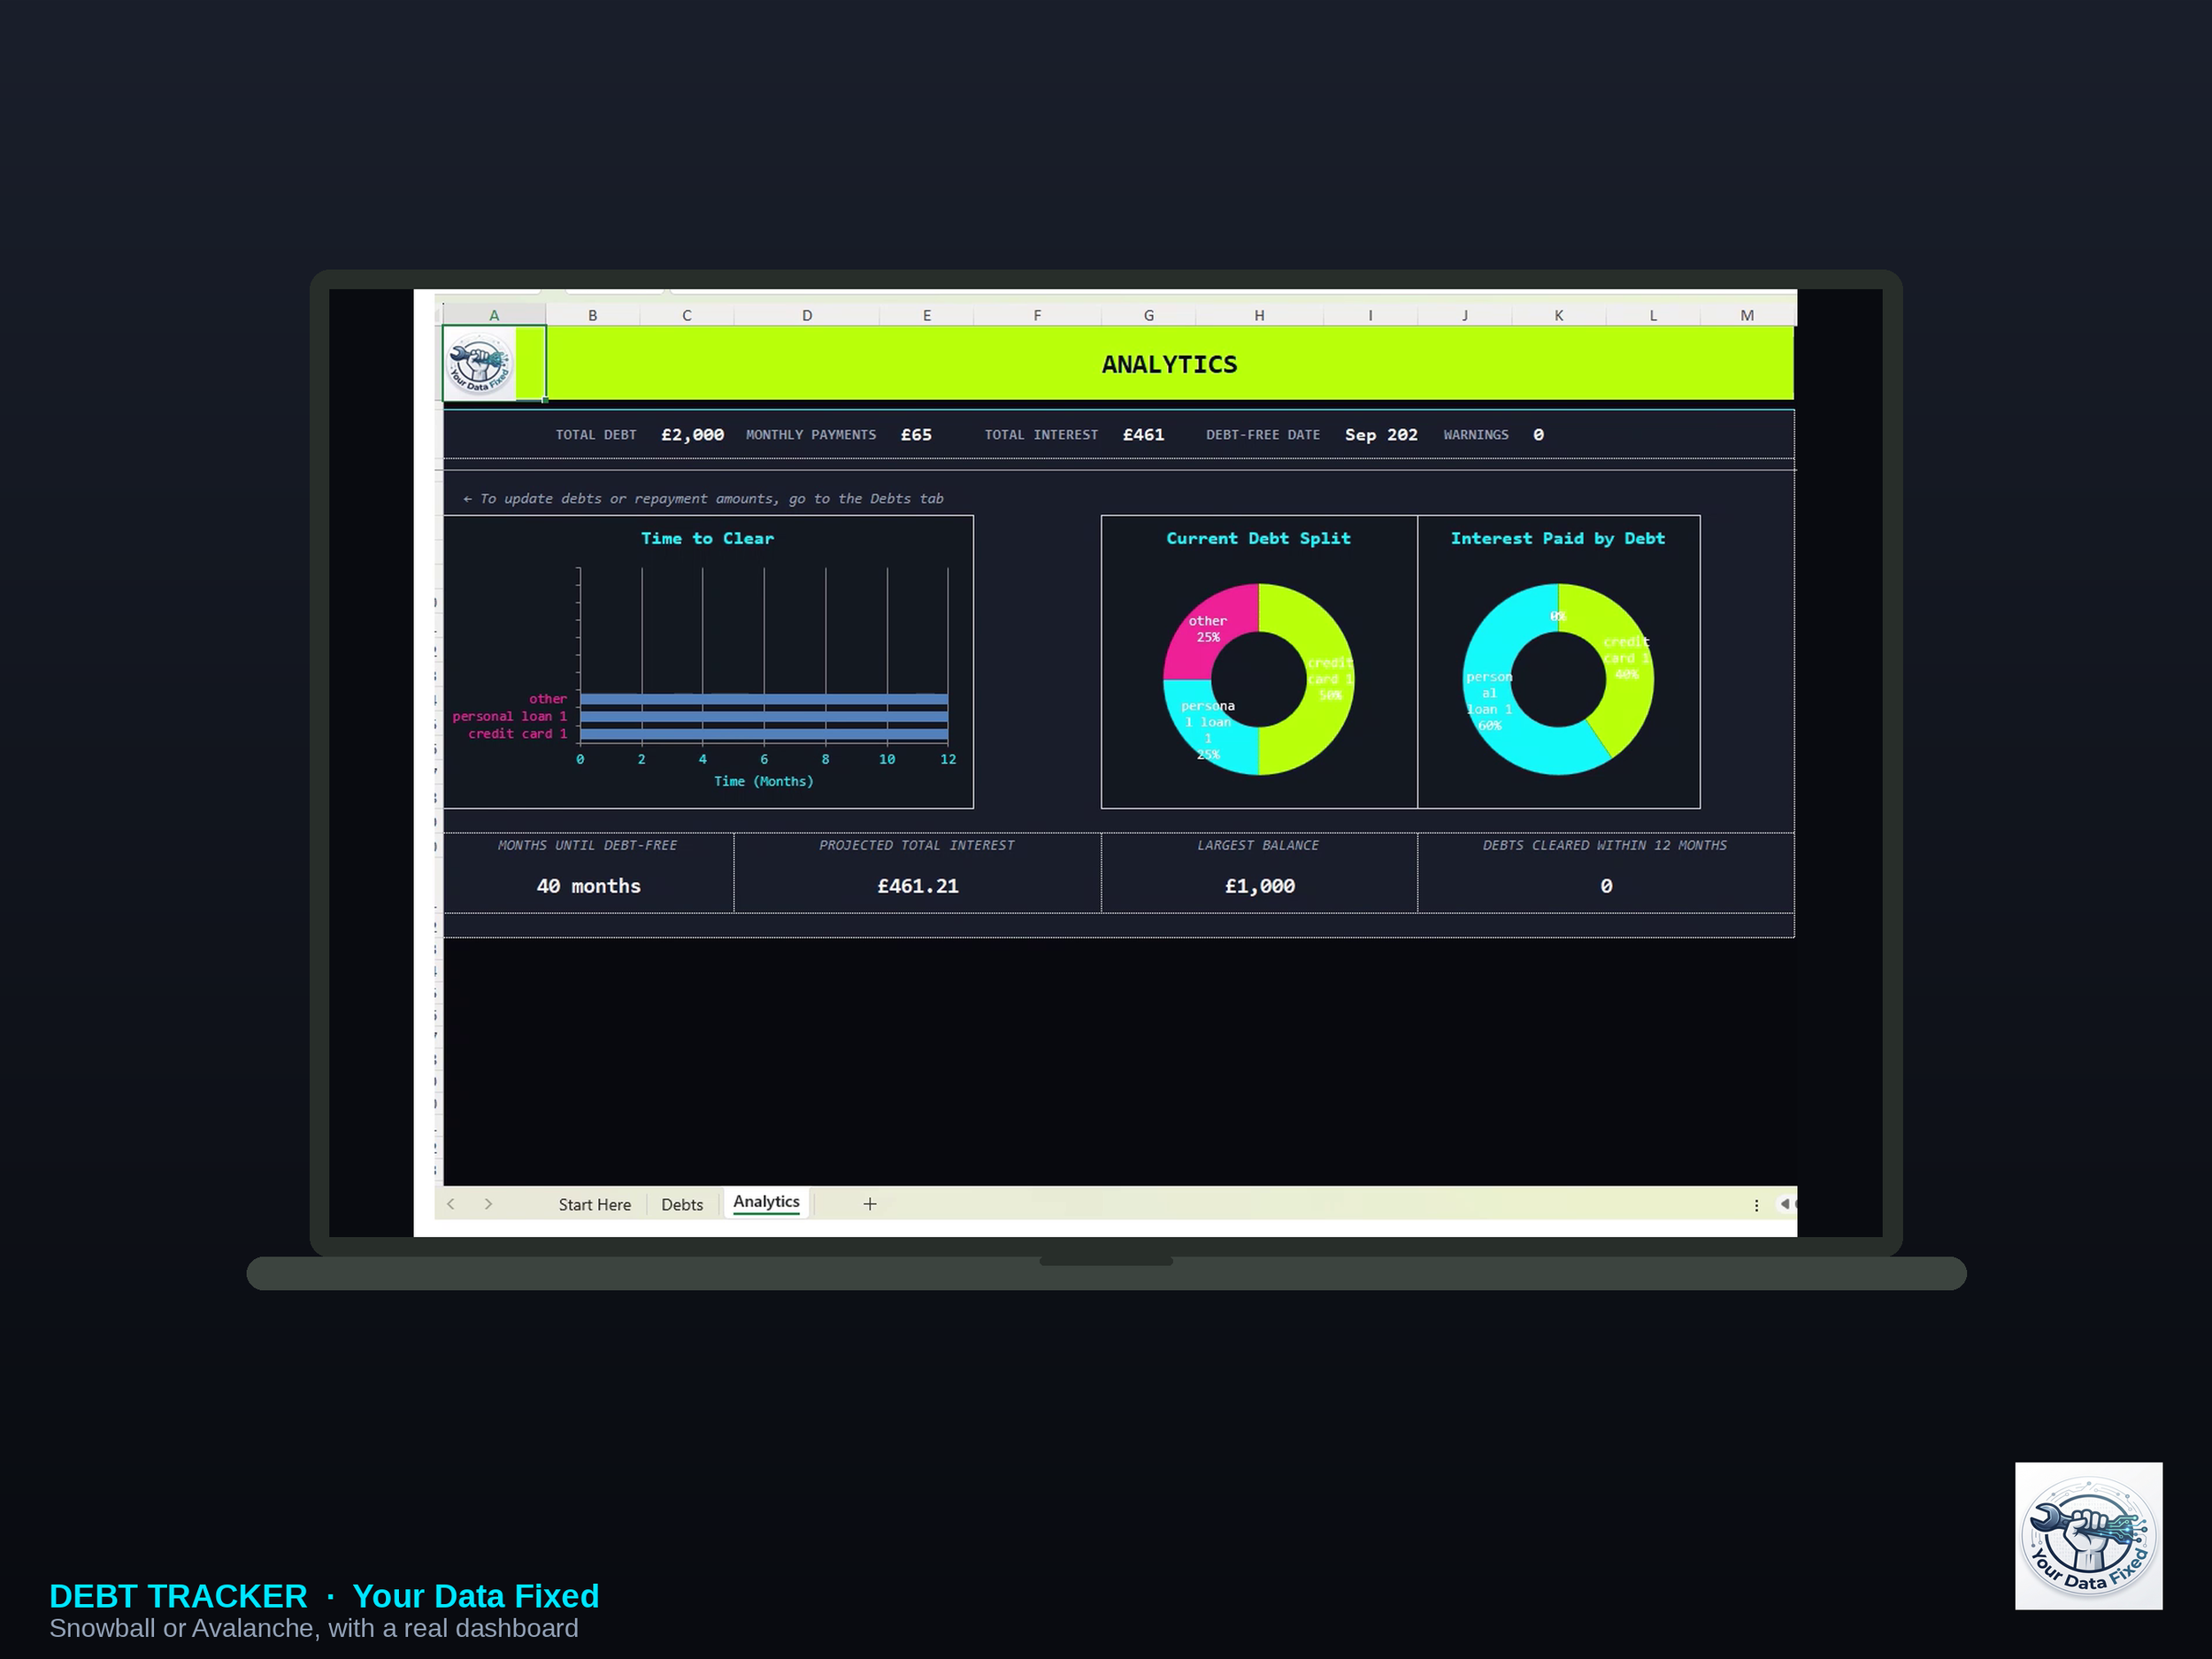
Task: Select the £461 total interest value
Action: [x=1143, y=435]
